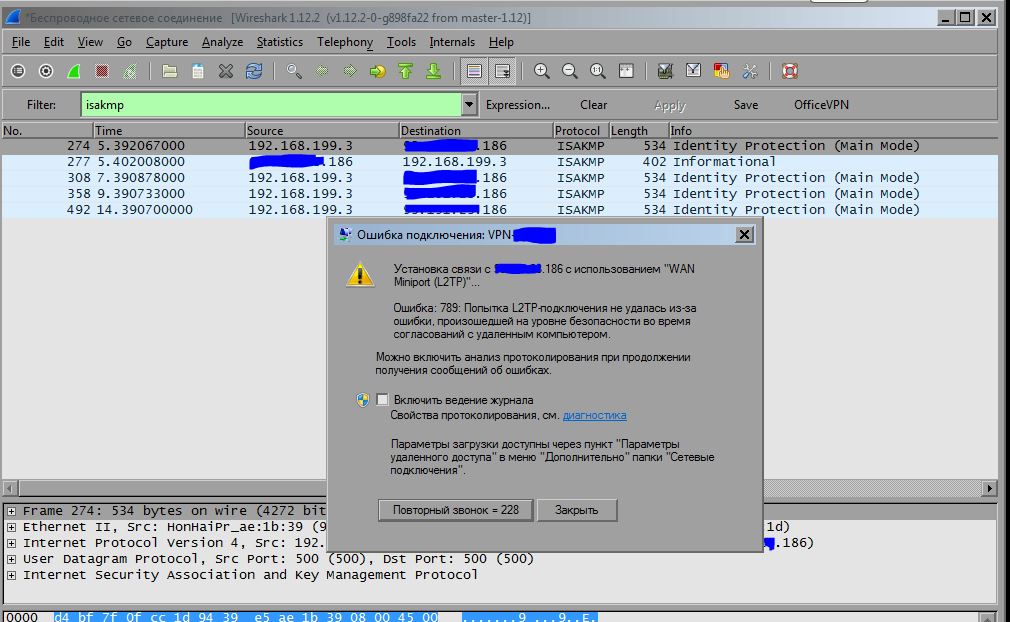
Task: Click the zoom in toolbar icon
Action: [x=542, y=71]
